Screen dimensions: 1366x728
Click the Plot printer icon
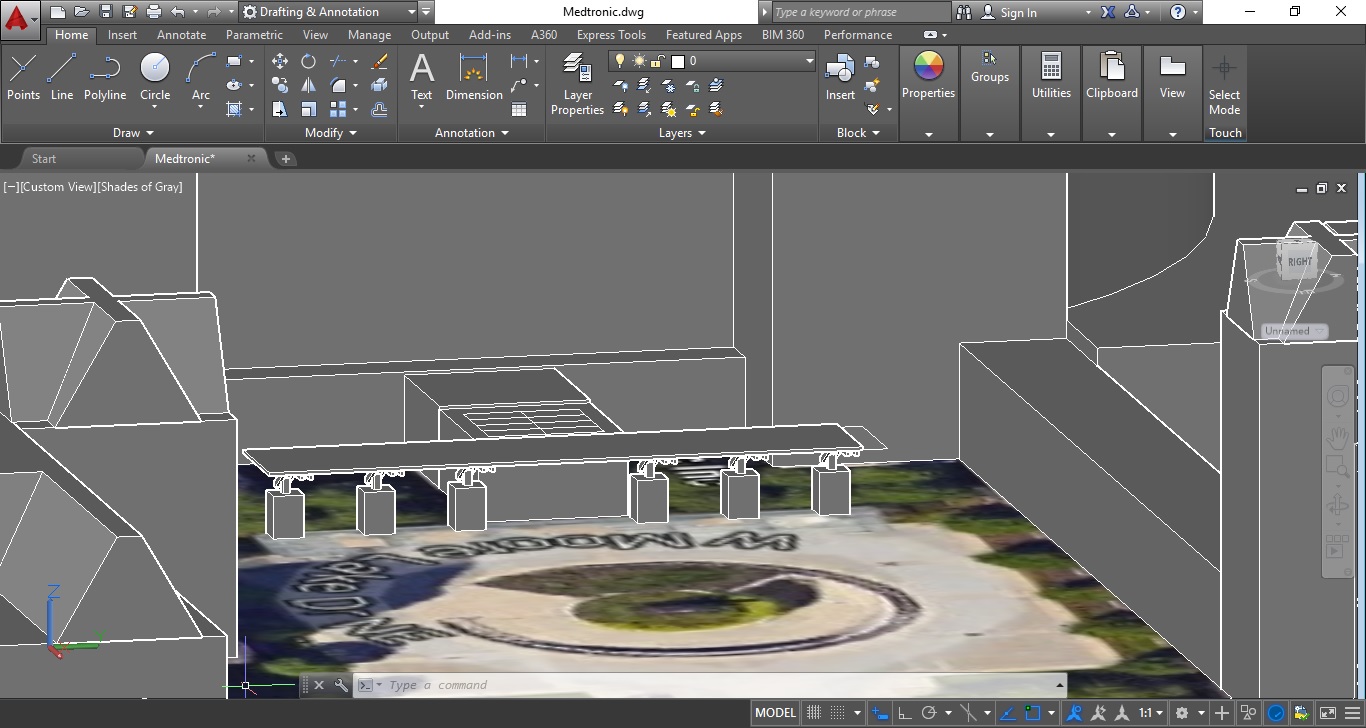pos(153,12)
